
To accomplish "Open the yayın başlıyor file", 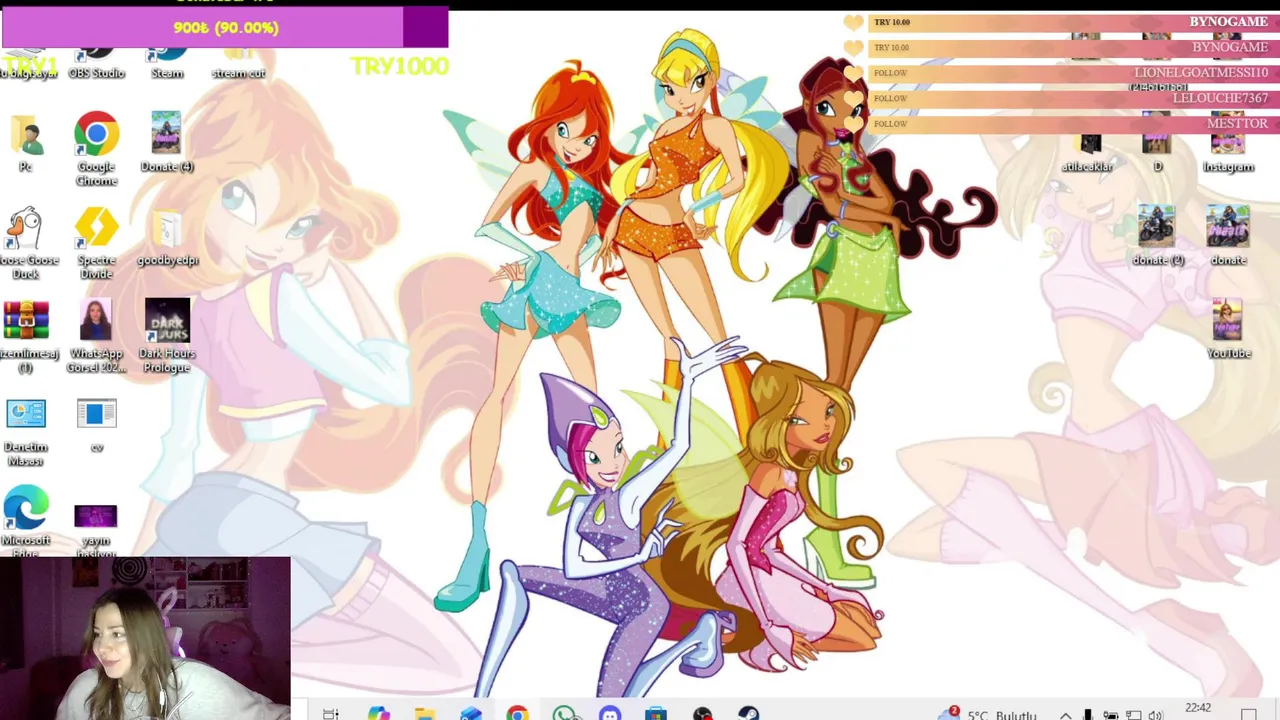I will click(x=96, y=528).
